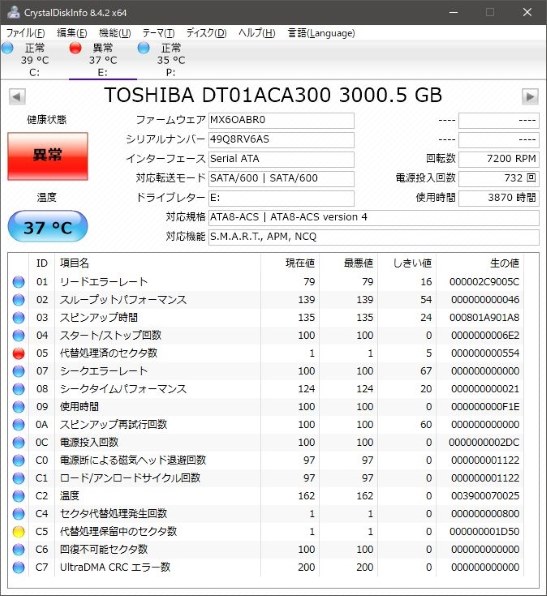Select the スピンアップ再試行回数 attribute name
This screenshot has height=596, width=547.
tap(114, 425)
